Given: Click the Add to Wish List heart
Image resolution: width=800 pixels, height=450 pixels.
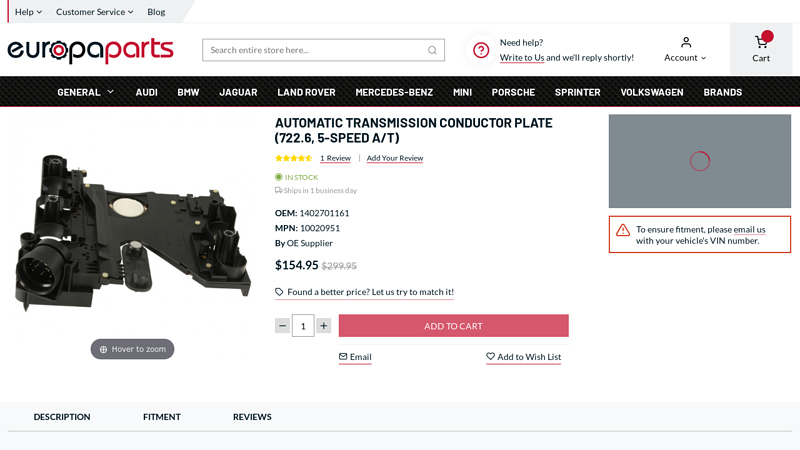Looking at the screenshot, I should 491,357.
